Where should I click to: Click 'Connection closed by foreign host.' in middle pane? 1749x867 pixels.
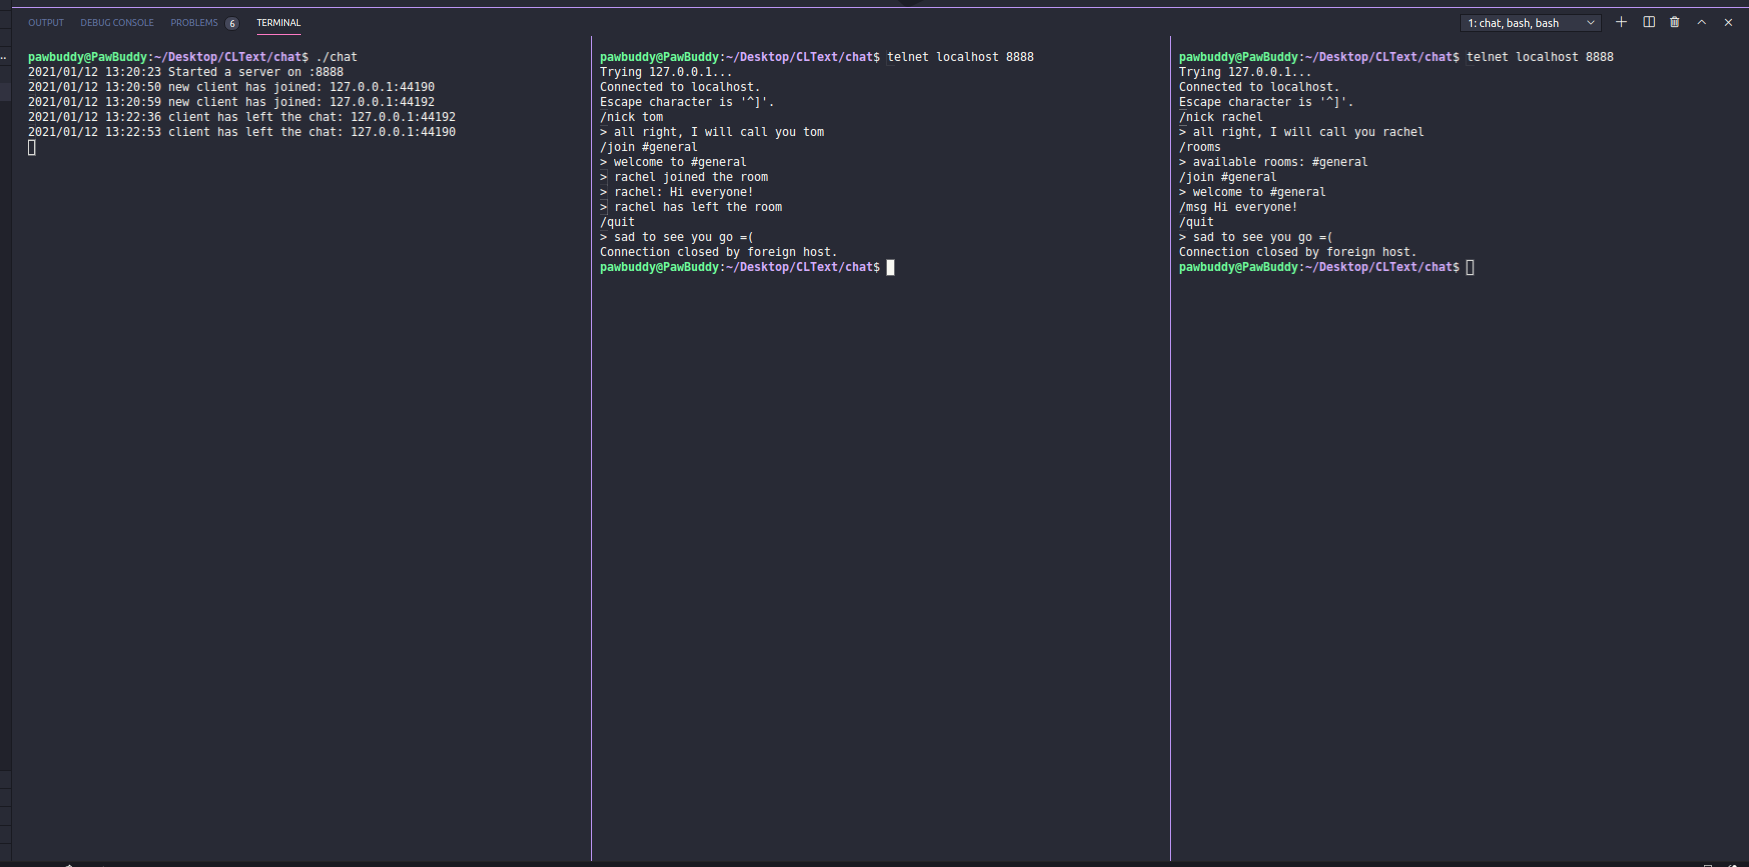[718, 252]
